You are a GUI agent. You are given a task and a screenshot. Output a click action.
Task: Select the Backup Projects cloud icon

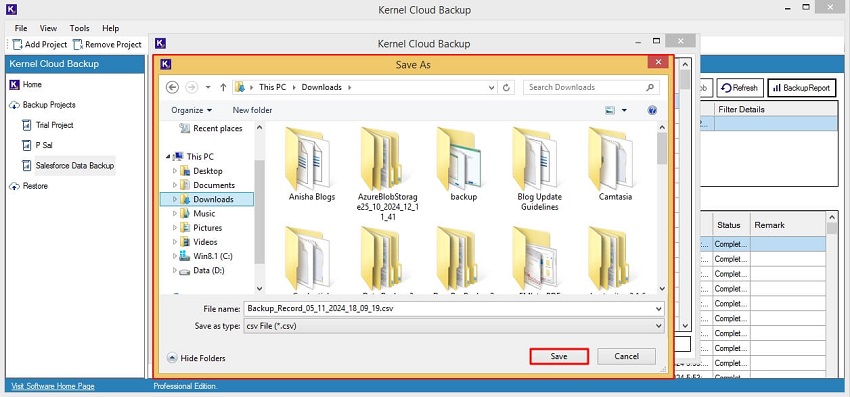(x=15, y=105)
